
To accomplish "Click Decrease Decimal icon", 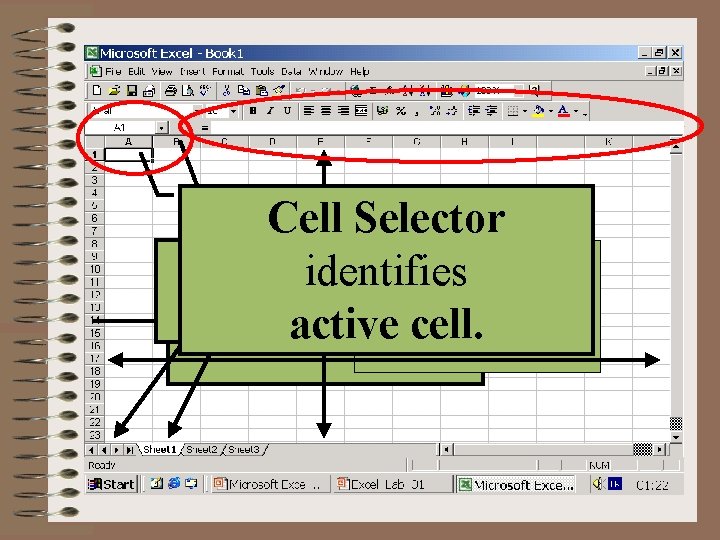I will 452,111.
